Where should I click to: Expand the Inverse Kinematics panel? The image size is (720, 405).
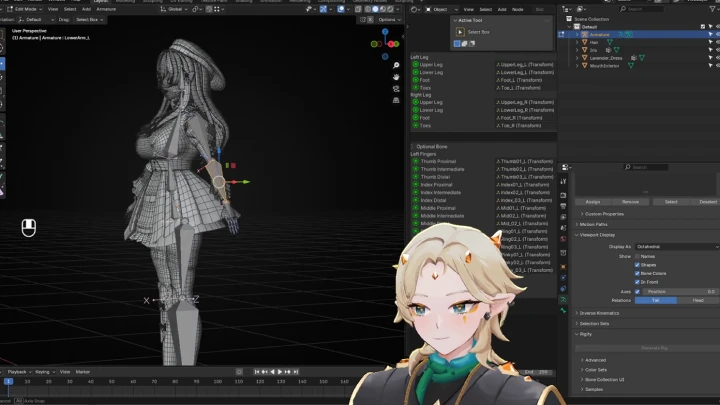(598, 313)
